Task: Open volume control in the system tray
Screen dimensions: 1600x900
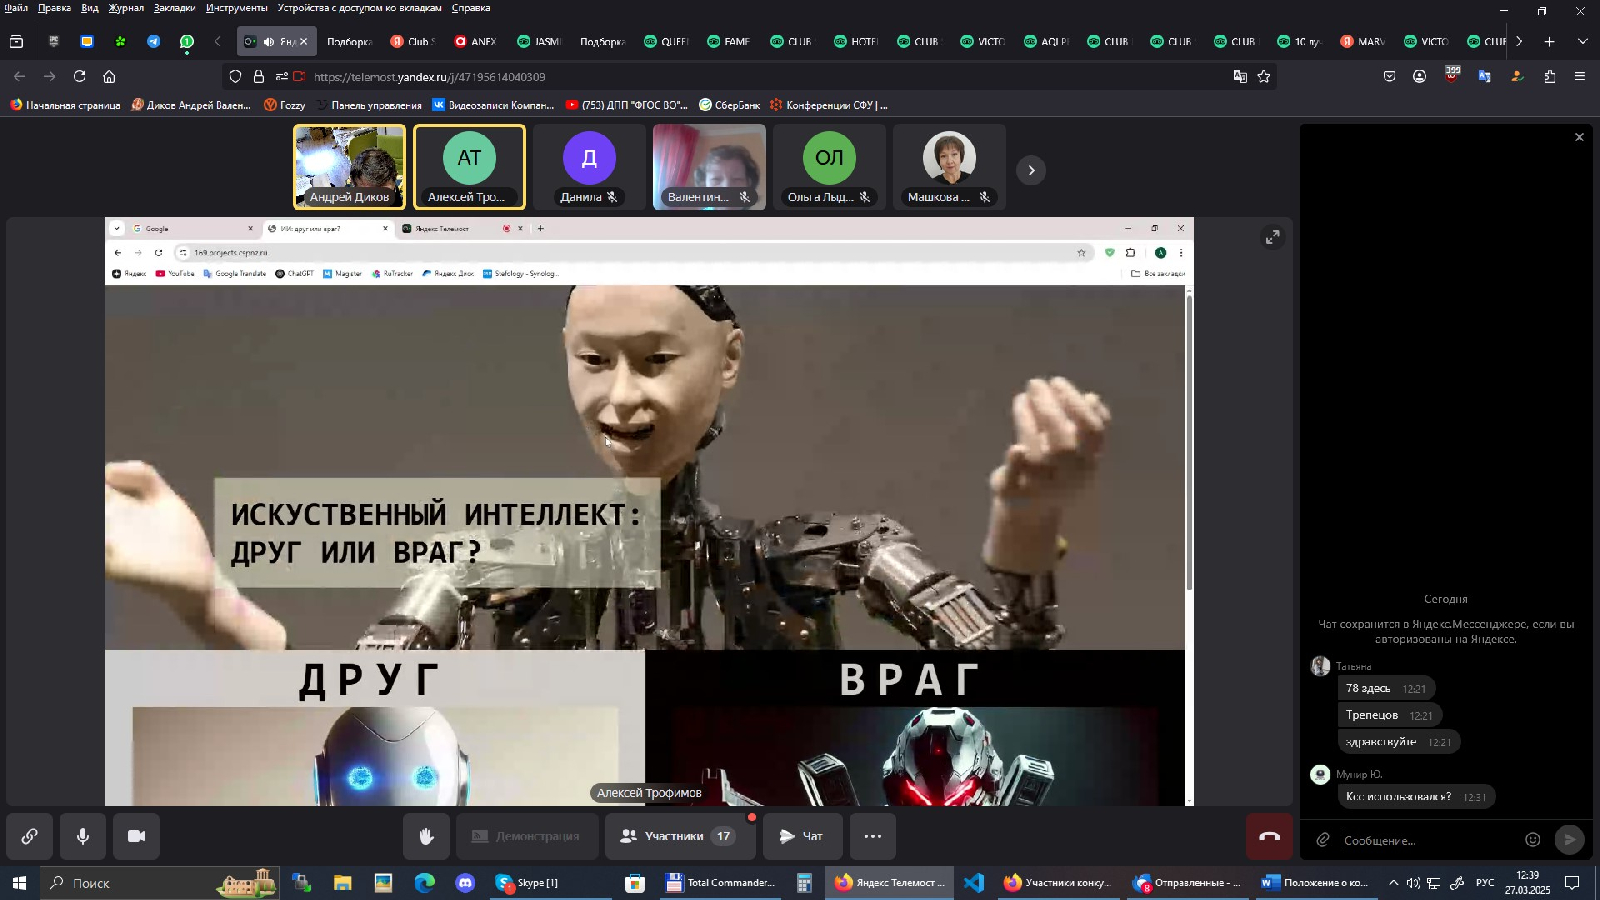Action: click(1412, 883)
